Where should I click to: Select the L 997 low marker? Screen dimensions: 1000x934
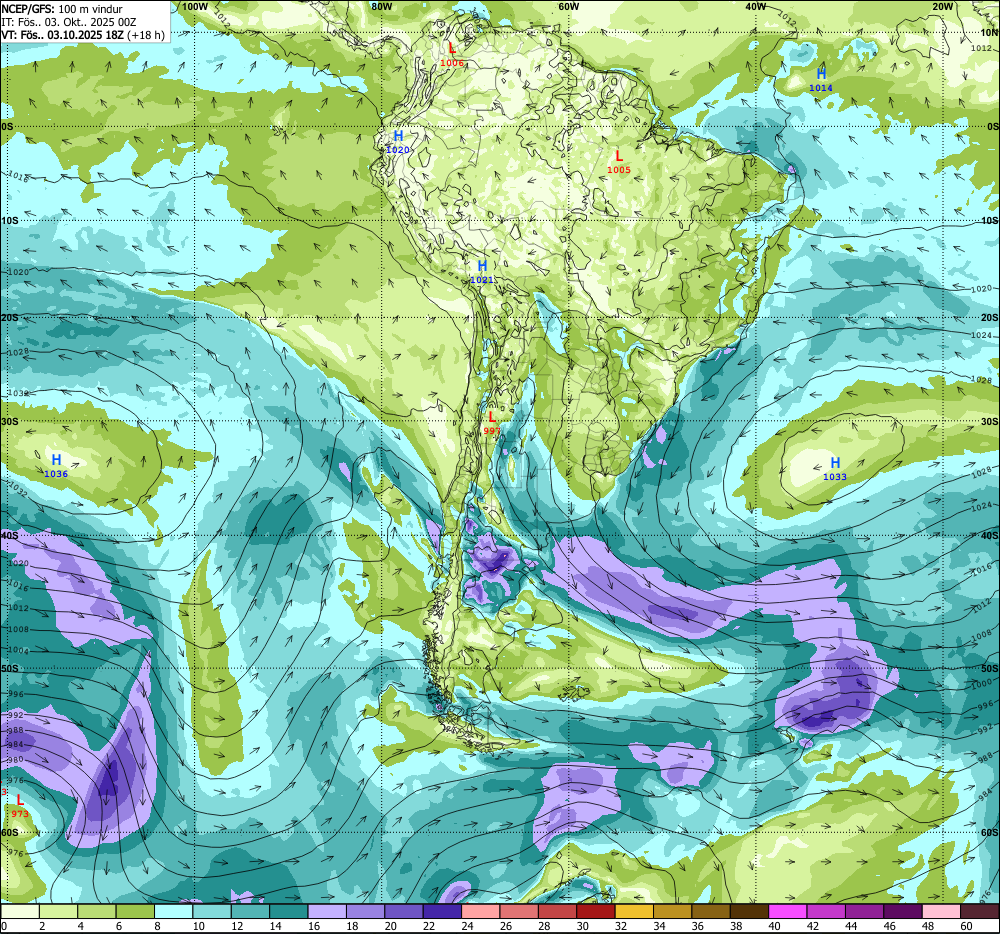click(x=492, y=423)
